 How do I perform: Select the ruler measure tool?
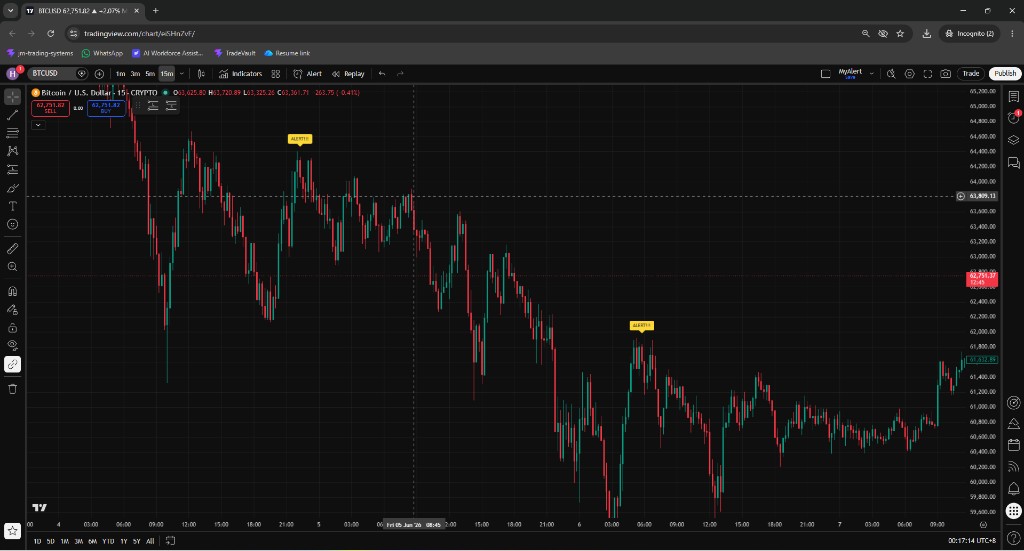pos(12,248)
